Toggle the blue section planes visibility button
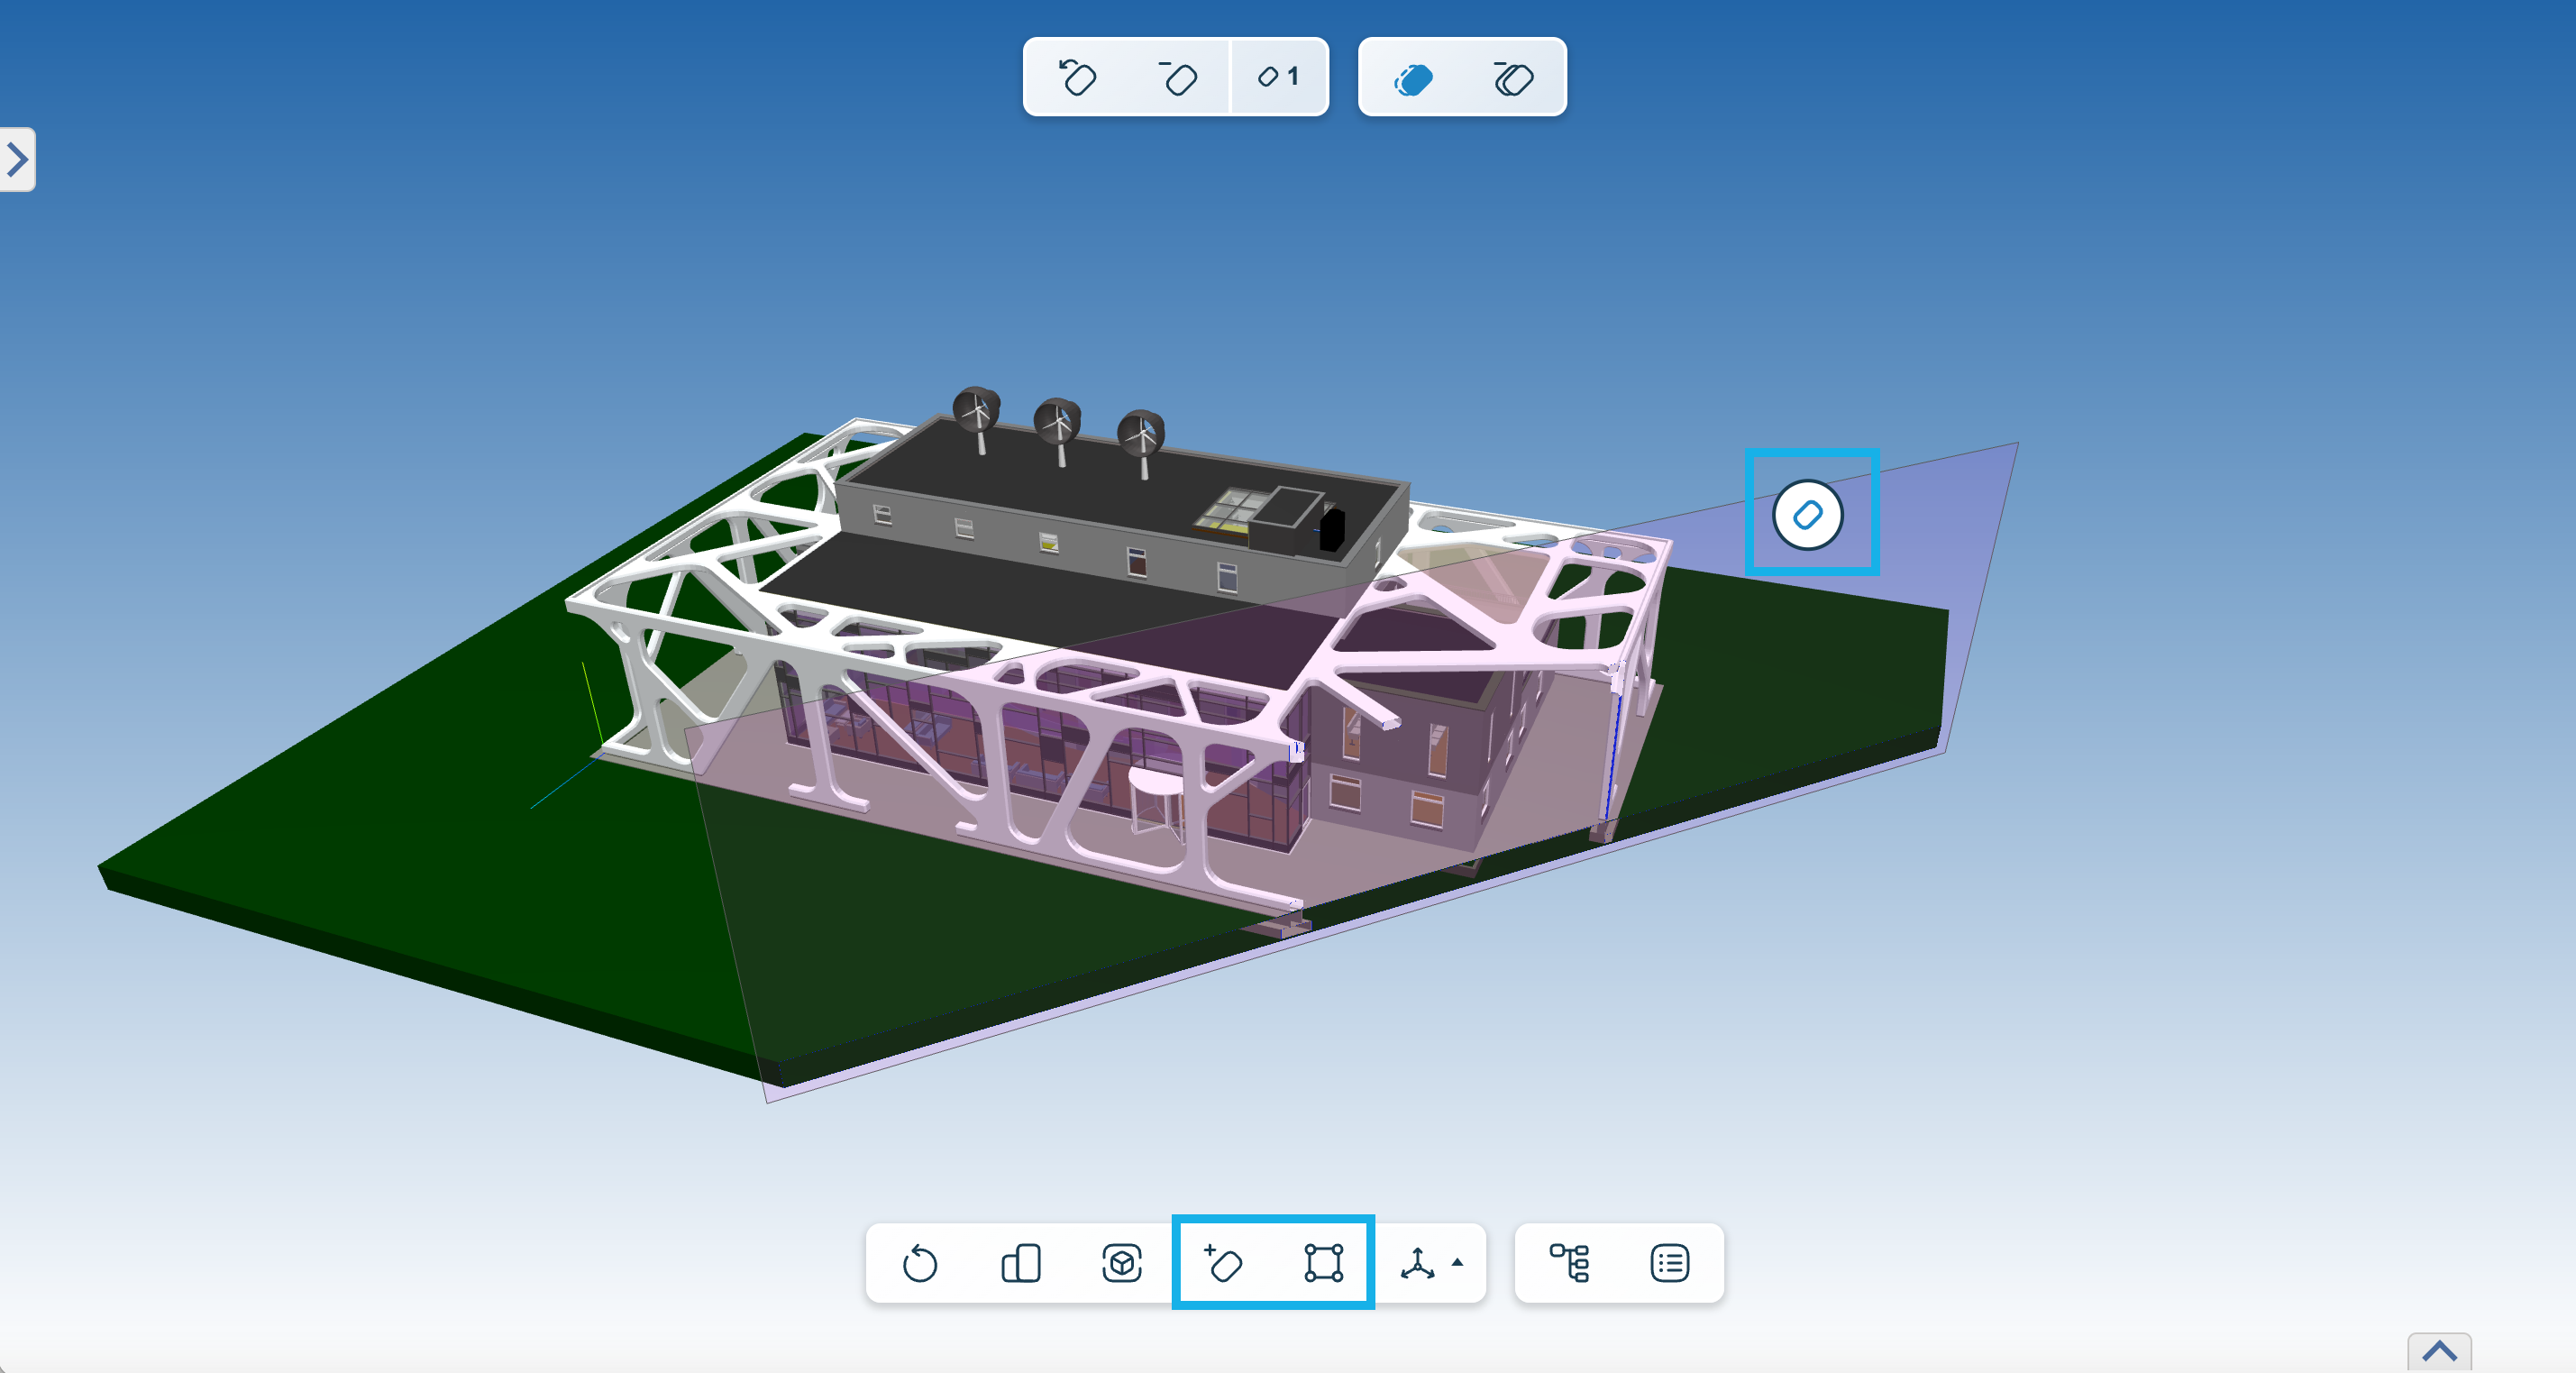Screen dimensions: 2576x1373 pos(1413,78)
